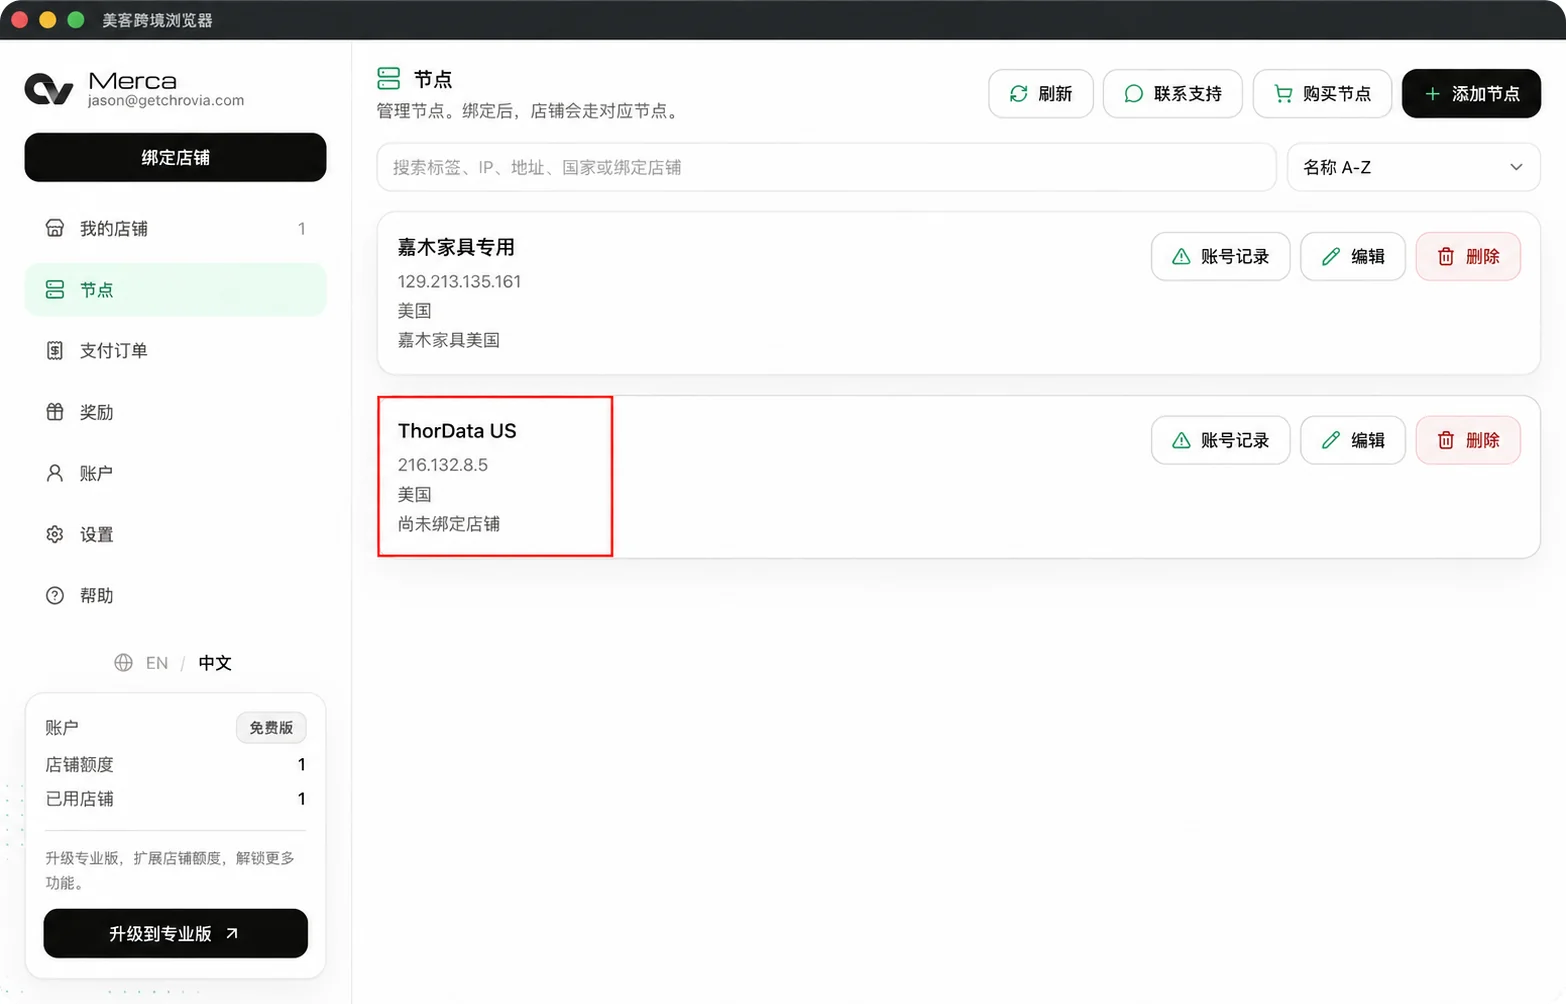Viewport: 1566px width, 1004px height.
Task: Open 支付订单 receipt icon
Action: 55,351
